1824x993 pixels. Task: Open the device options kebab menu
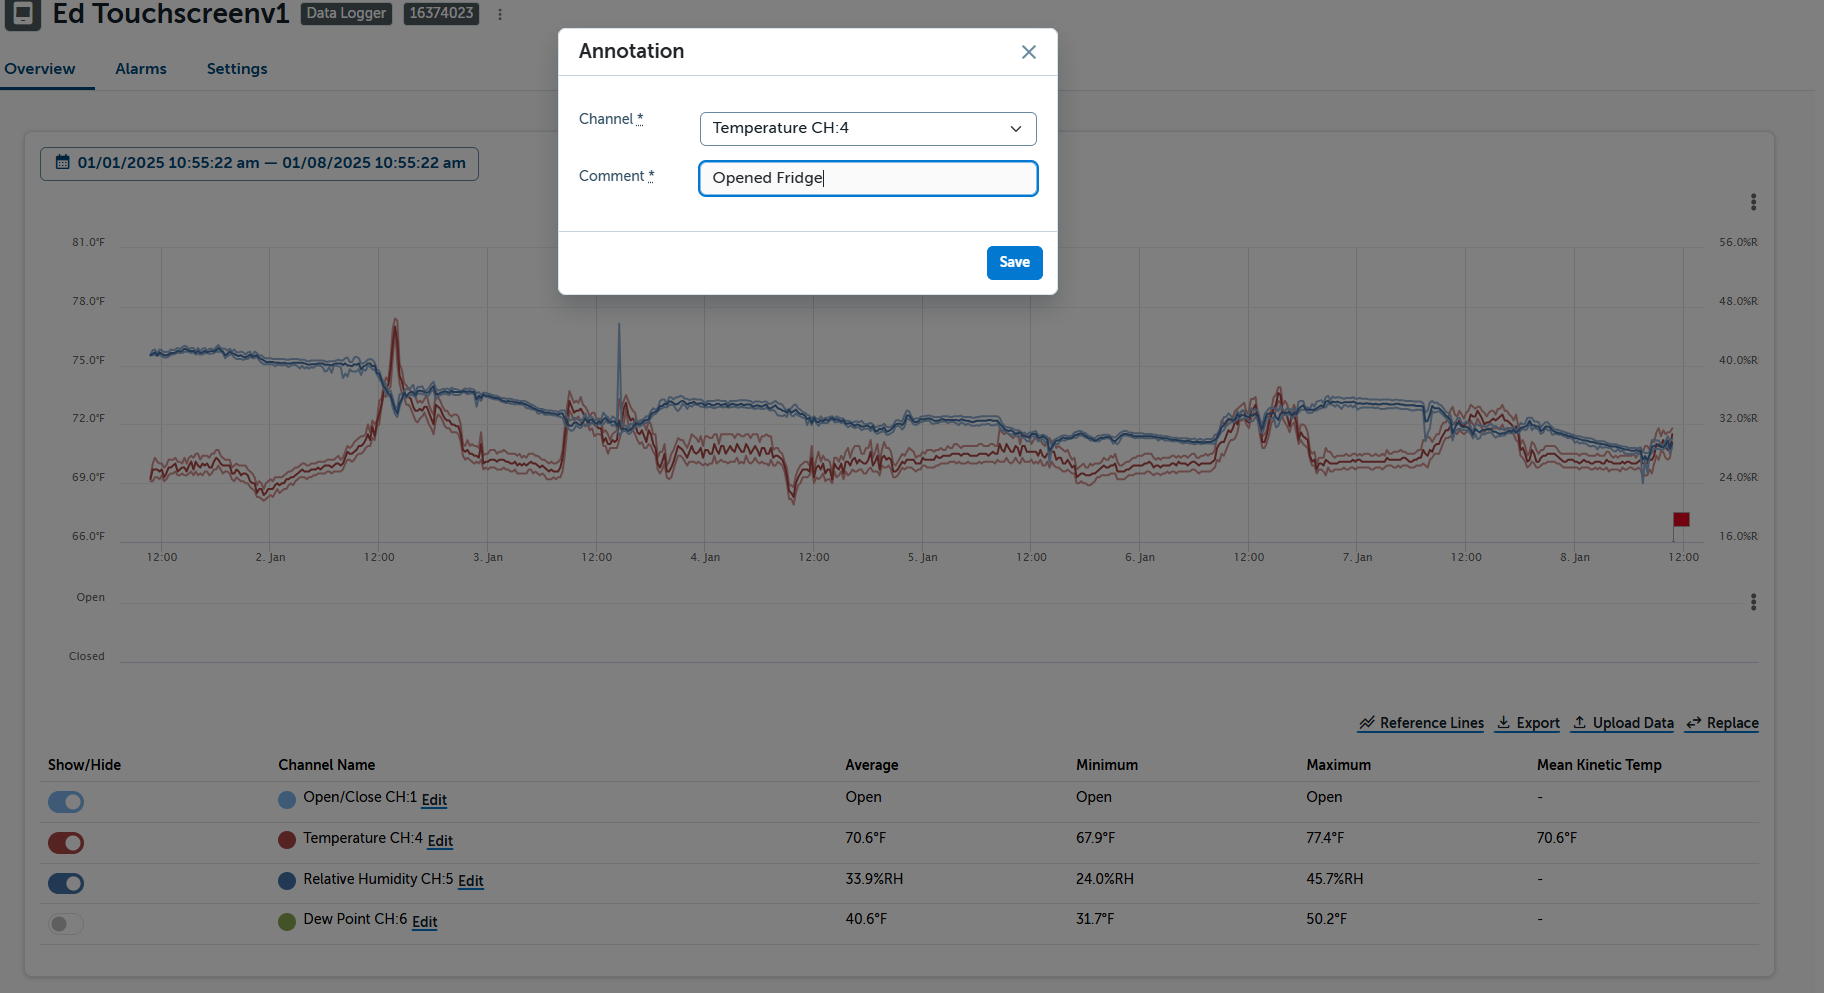(500, 14)
